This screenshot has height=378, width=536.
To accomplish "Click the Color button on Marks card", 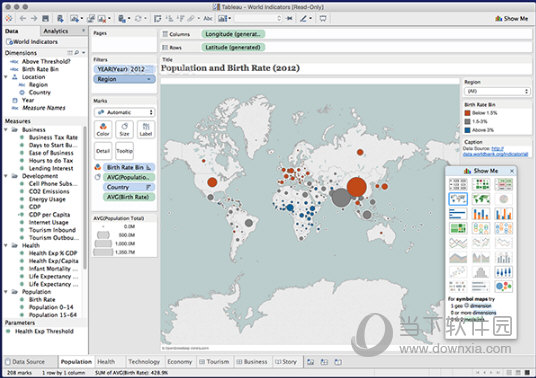I will tap(103, 130).
